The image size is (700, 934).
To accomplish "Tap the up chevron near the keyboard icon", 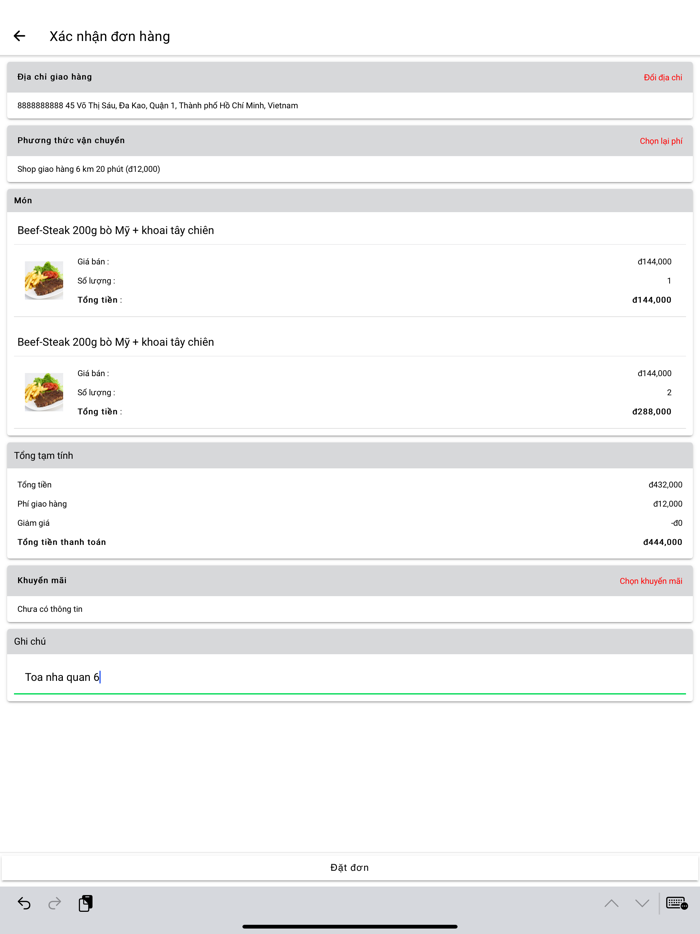I will coord(611,903).
